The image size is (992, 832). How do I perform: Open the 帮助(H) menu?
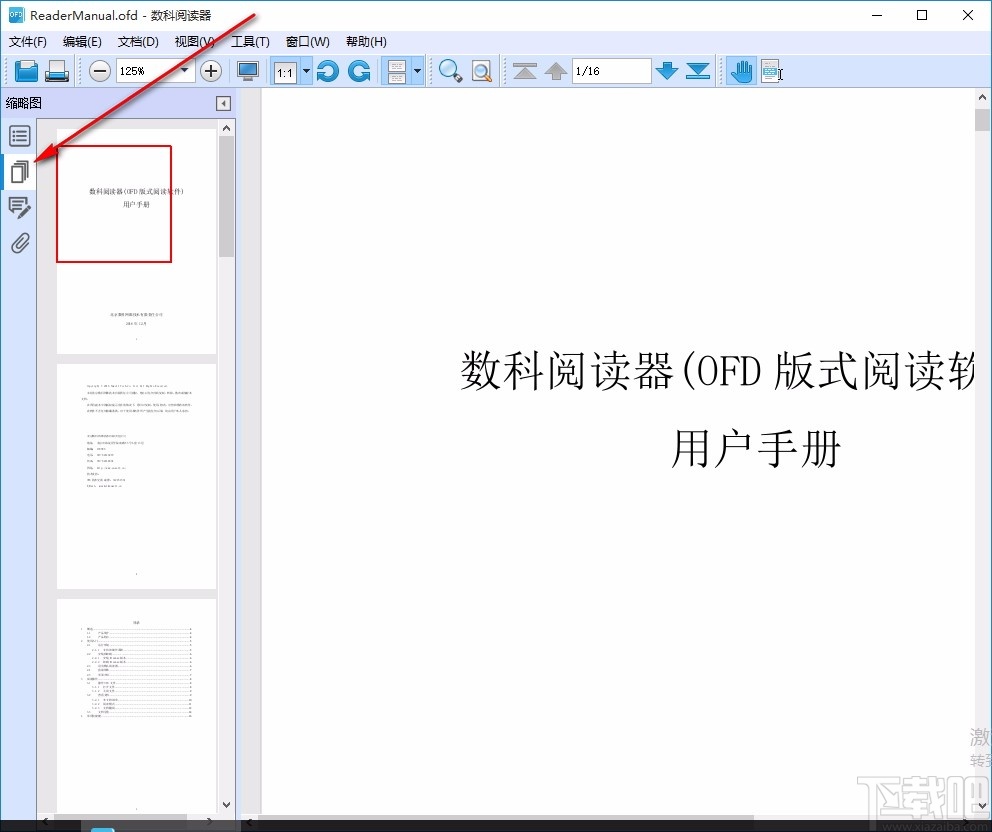pyautogui.click(x=366, y=42)
